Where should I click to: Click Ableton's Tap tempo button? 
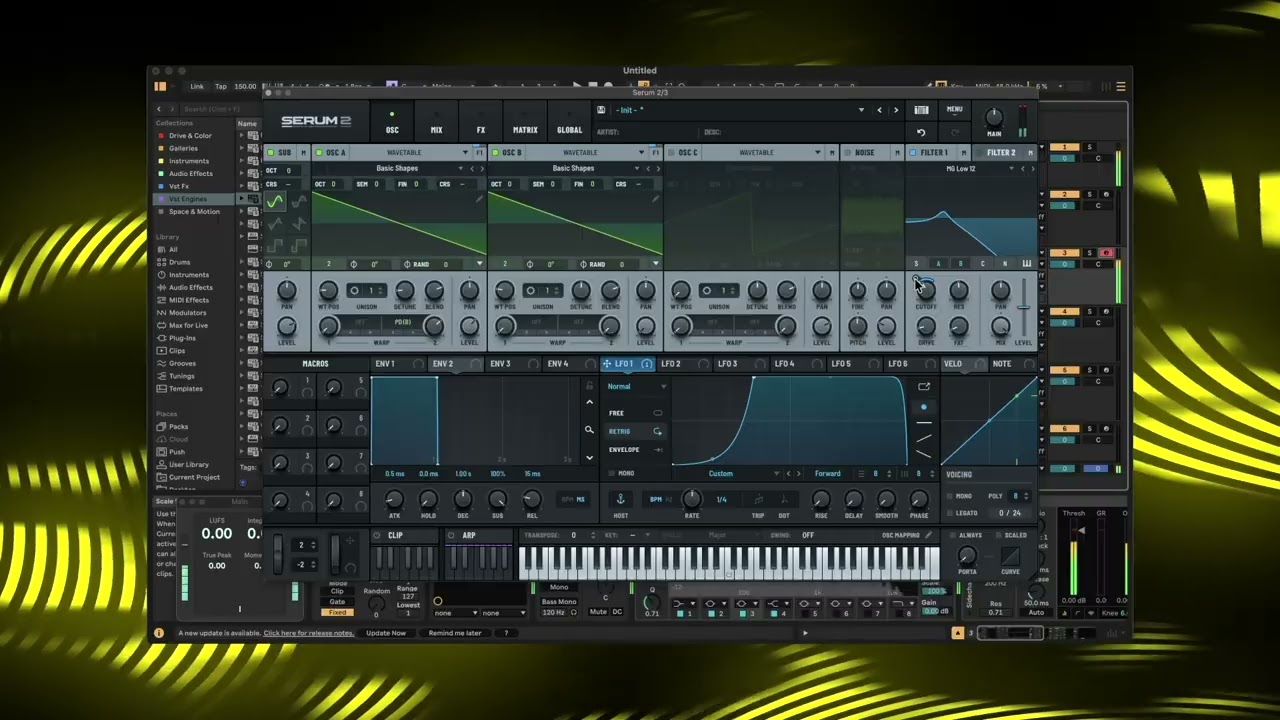click(x=220, y=87)
